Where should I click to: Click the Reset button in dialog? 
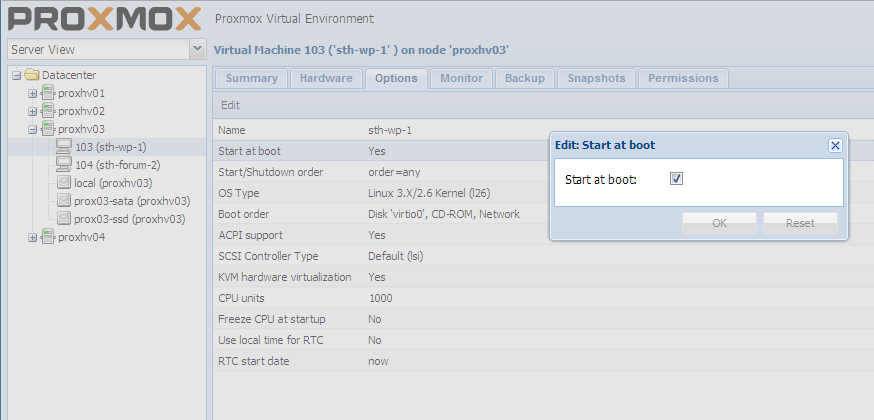tap(800, 223)
